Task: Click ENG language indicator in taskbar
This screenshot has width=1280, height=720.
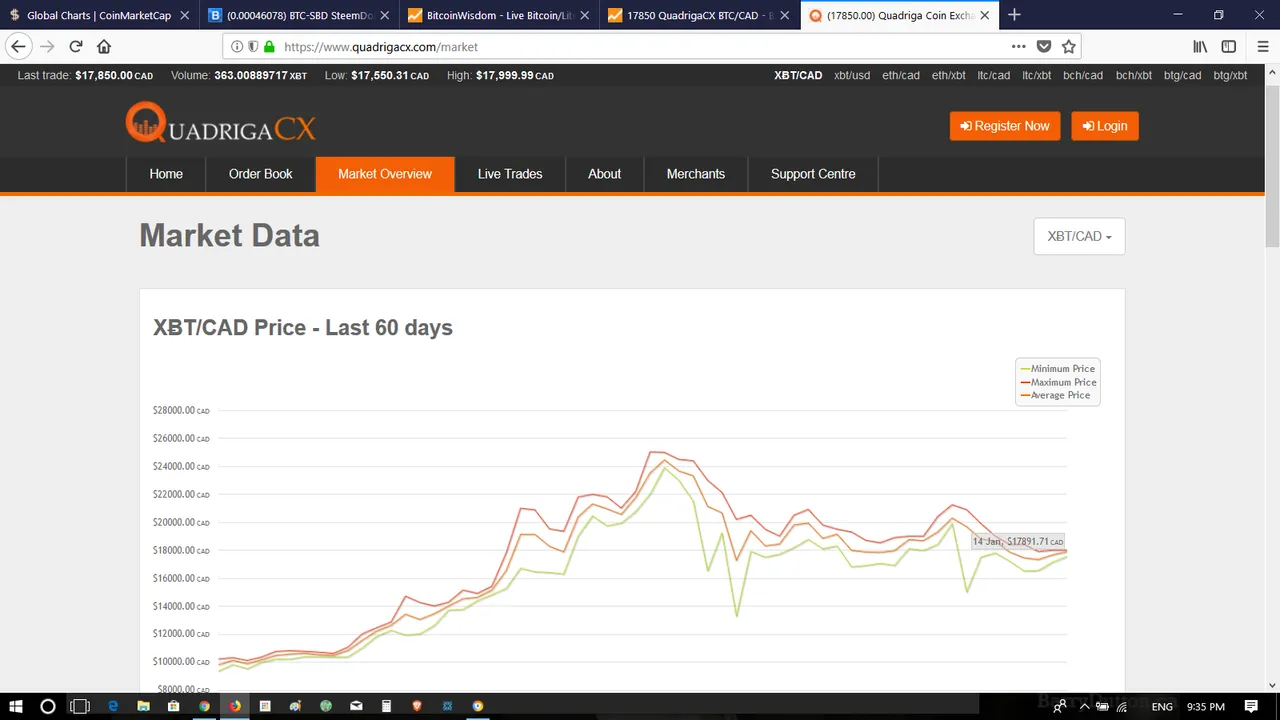Action: coord(1162,706)
